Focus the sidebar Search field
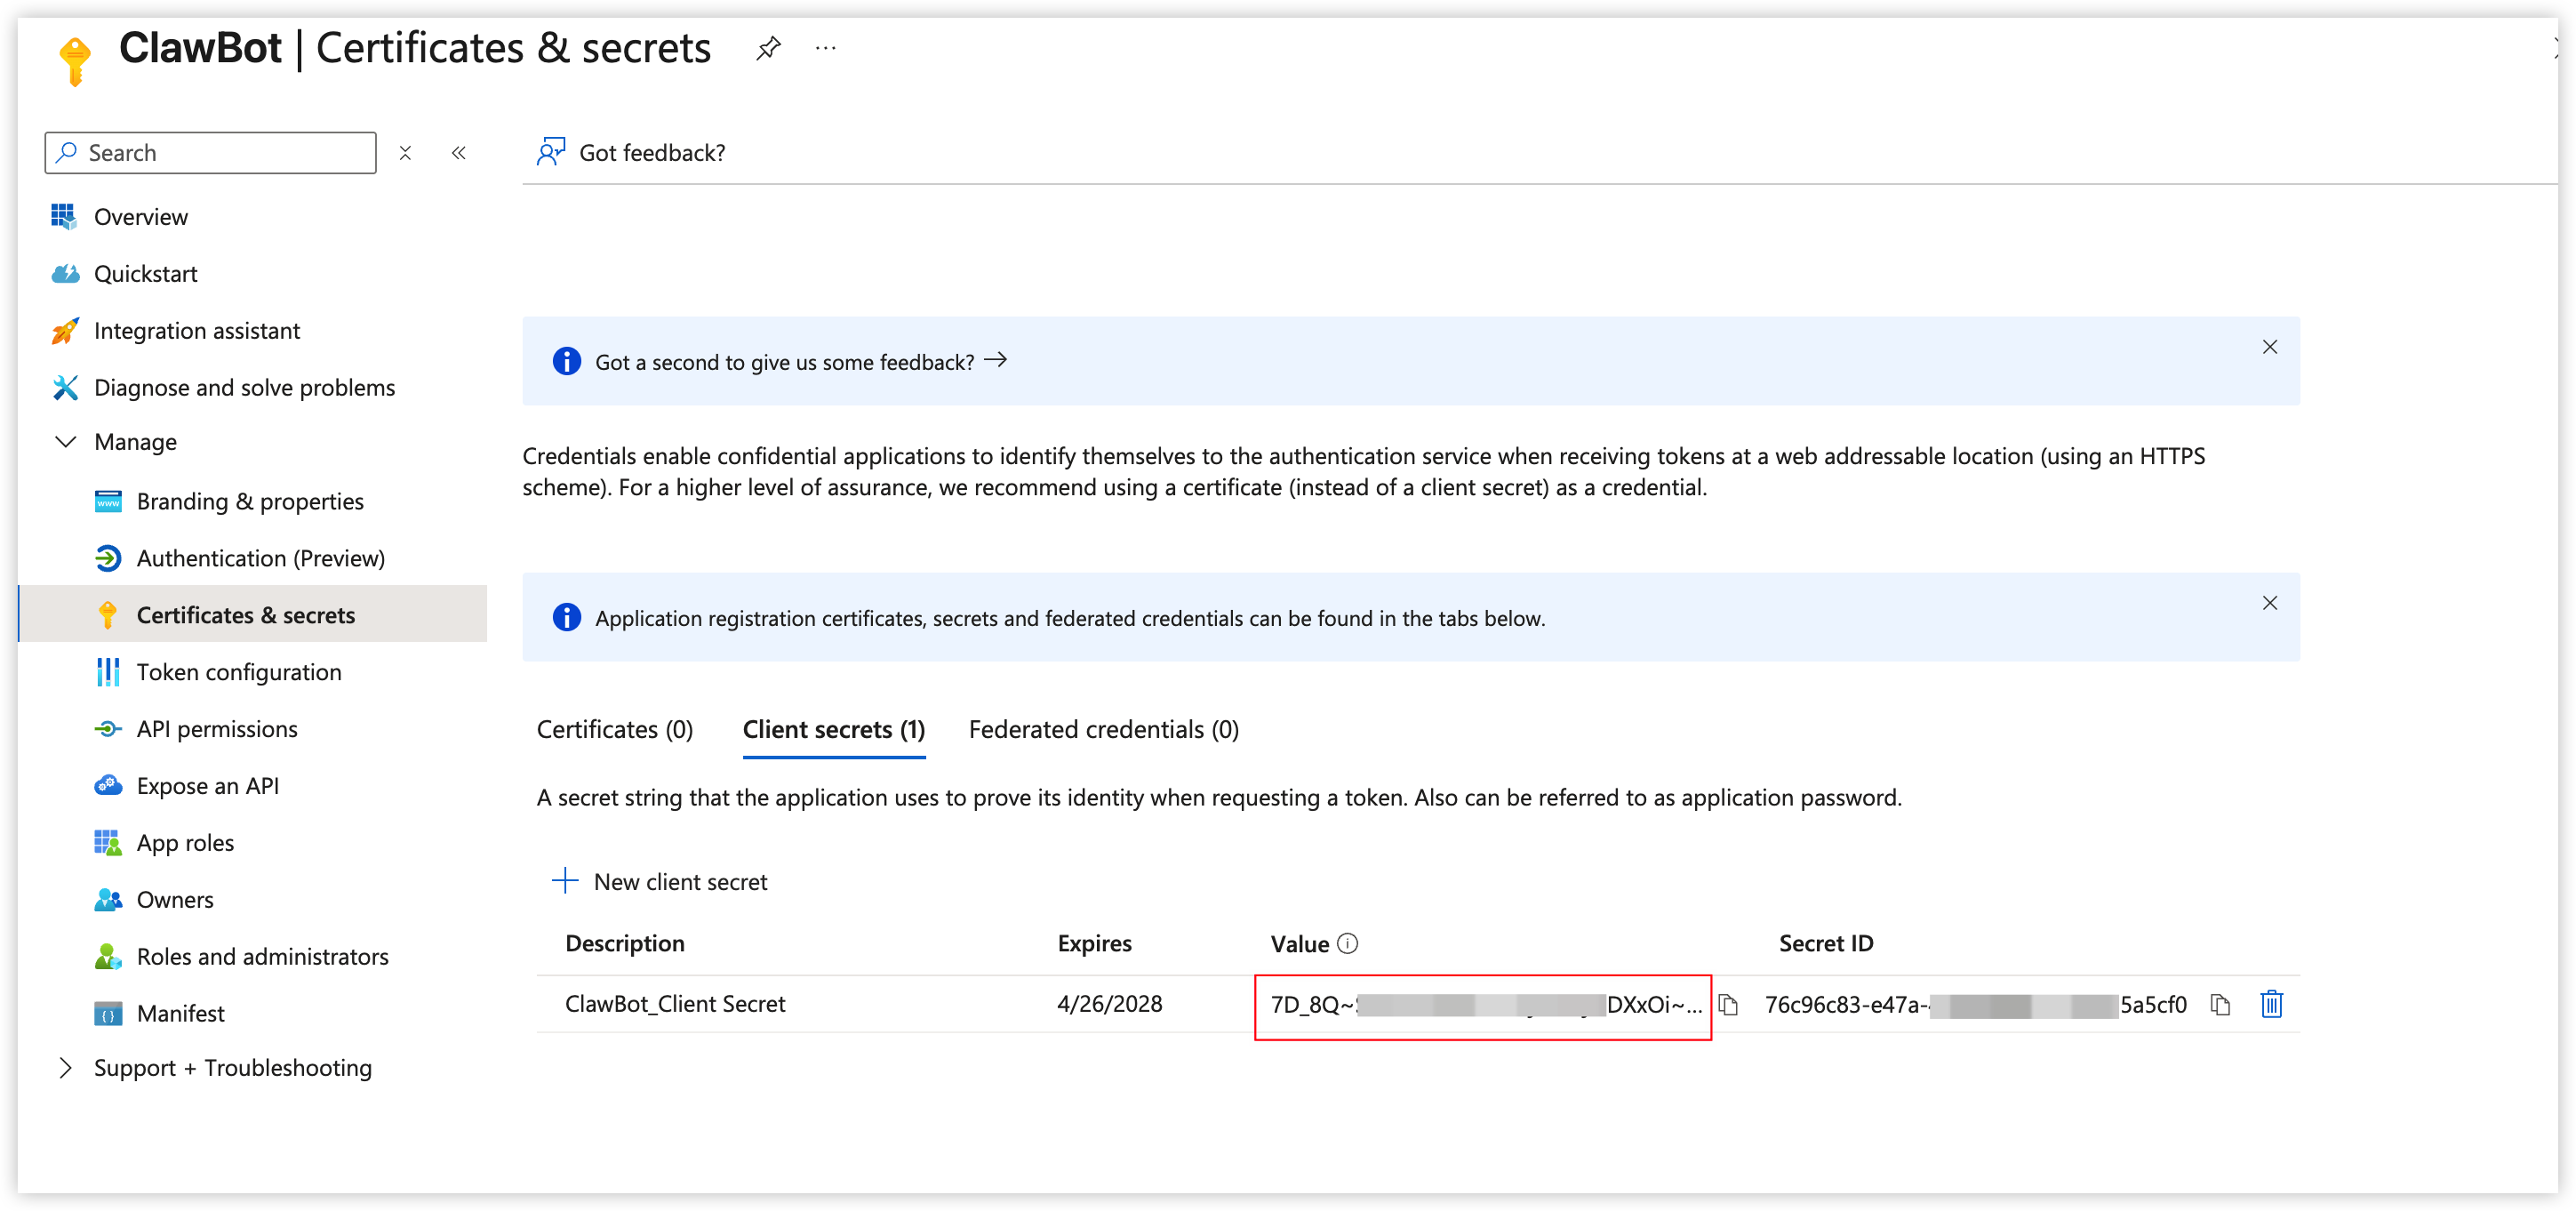The width and height of the screenshot is (2576, 1211). (x=210, y=153)
